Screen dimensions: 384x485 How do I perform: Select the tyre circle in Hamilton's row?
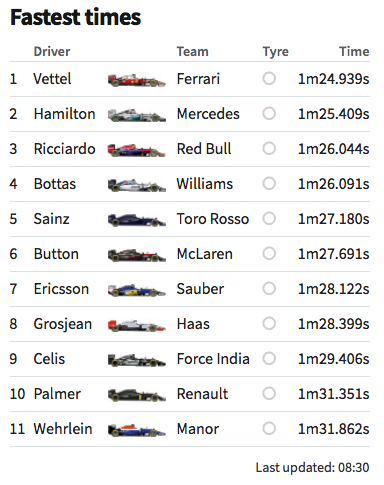pos(269,114)
